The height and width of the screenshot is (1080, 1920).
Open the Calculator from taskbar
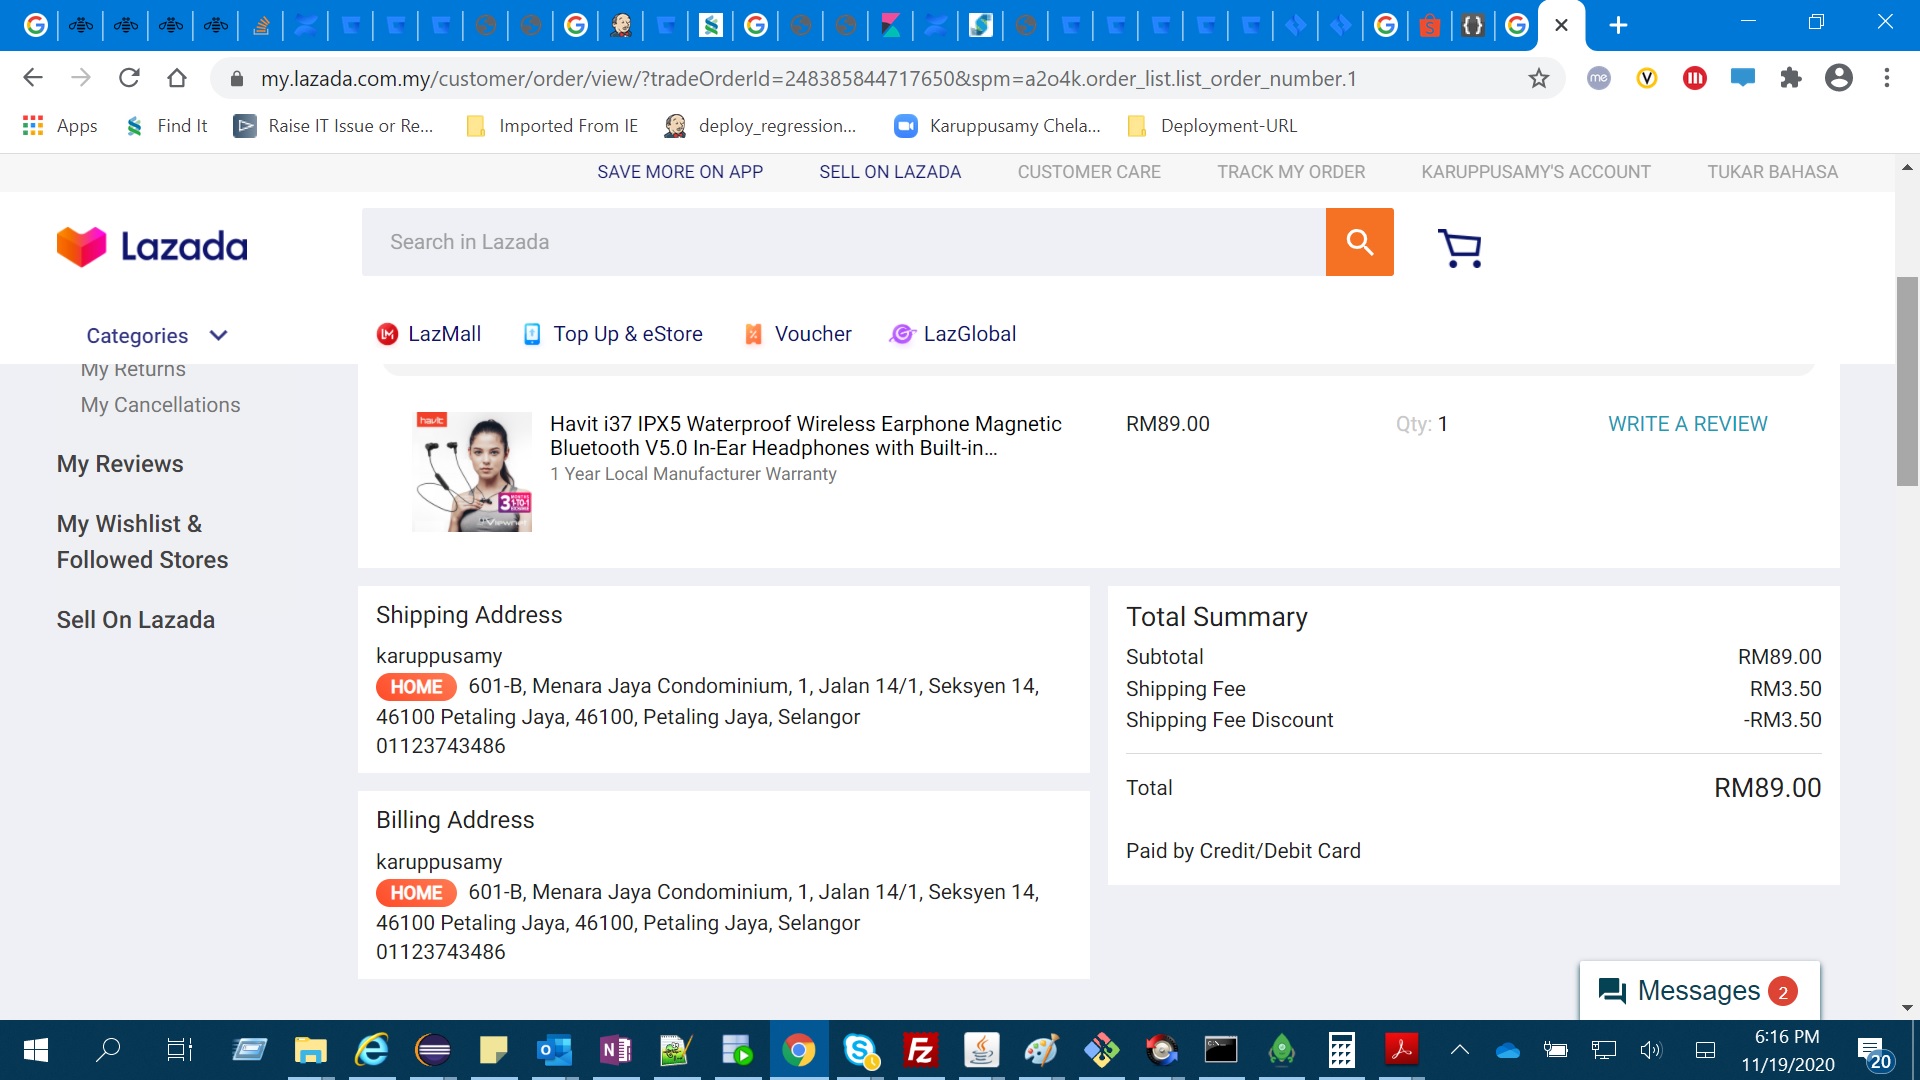tap(1341, 1050)
